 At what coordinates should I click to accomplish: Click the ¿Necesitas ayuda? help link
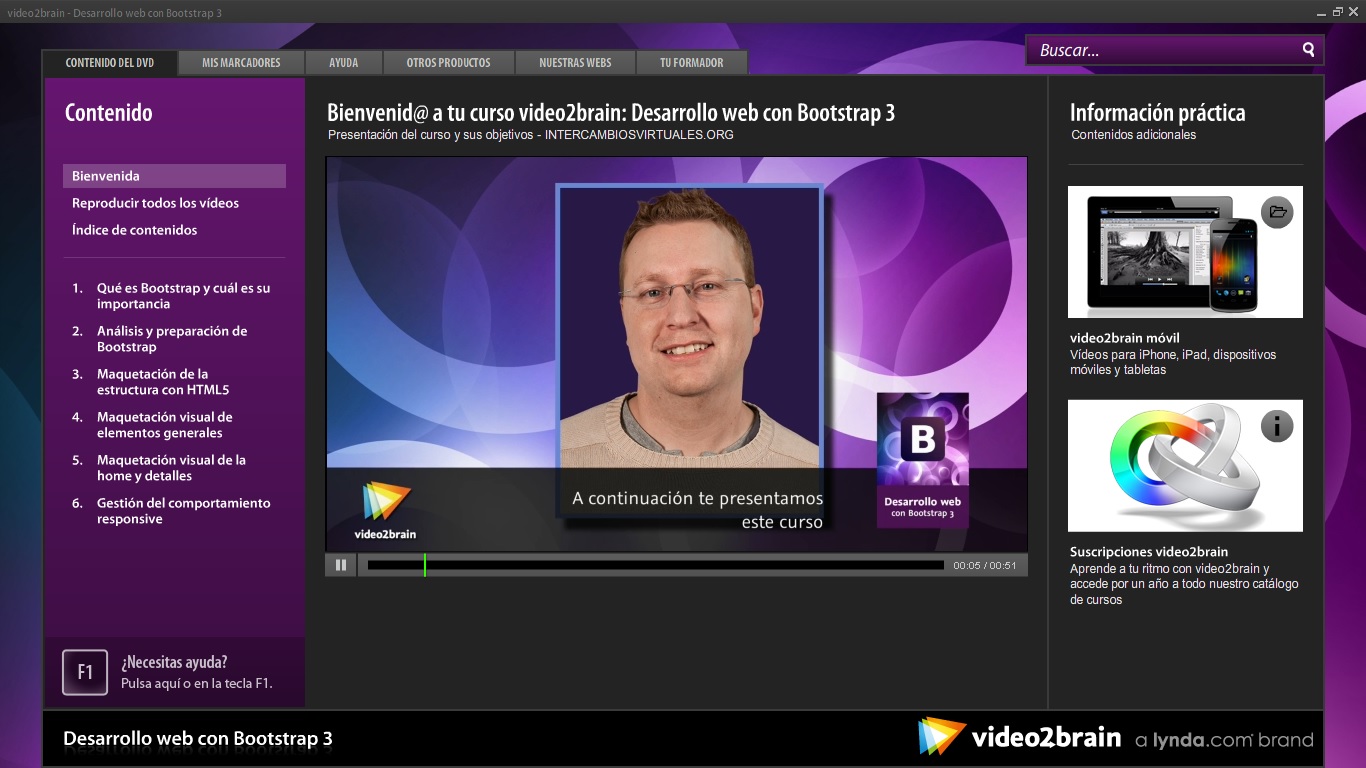pyautogui.click(x=197, y=672)
